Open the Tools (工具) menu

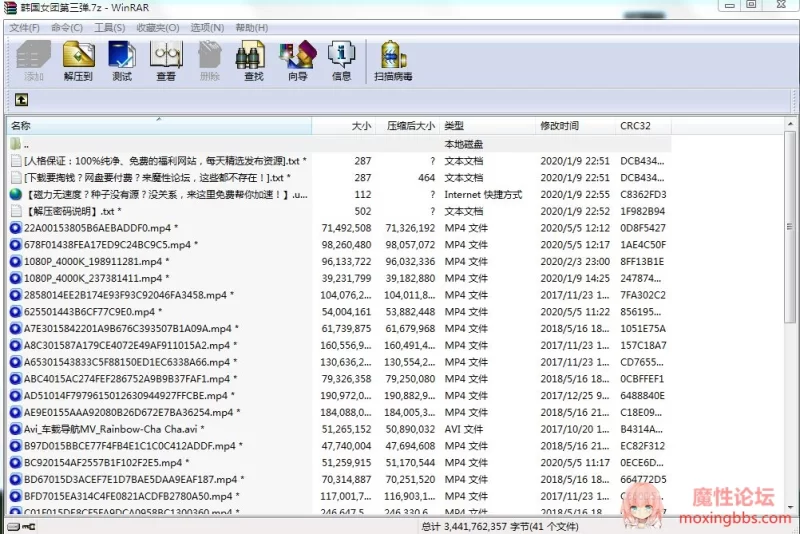click(x=110, y=28)
